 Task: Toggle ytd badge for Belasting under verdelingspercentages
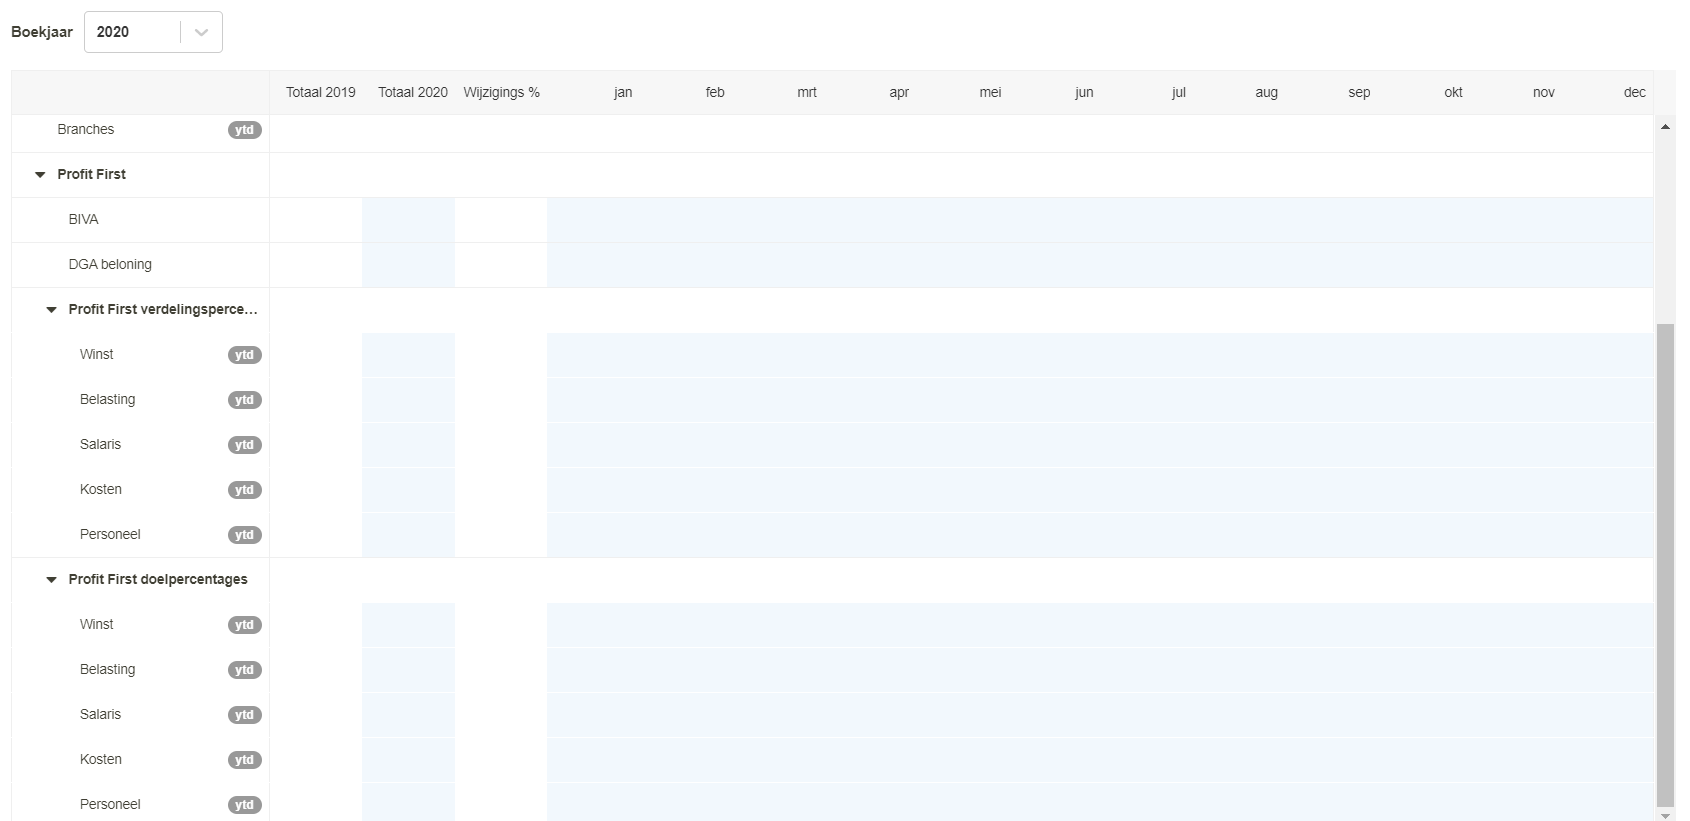(245, 400)
